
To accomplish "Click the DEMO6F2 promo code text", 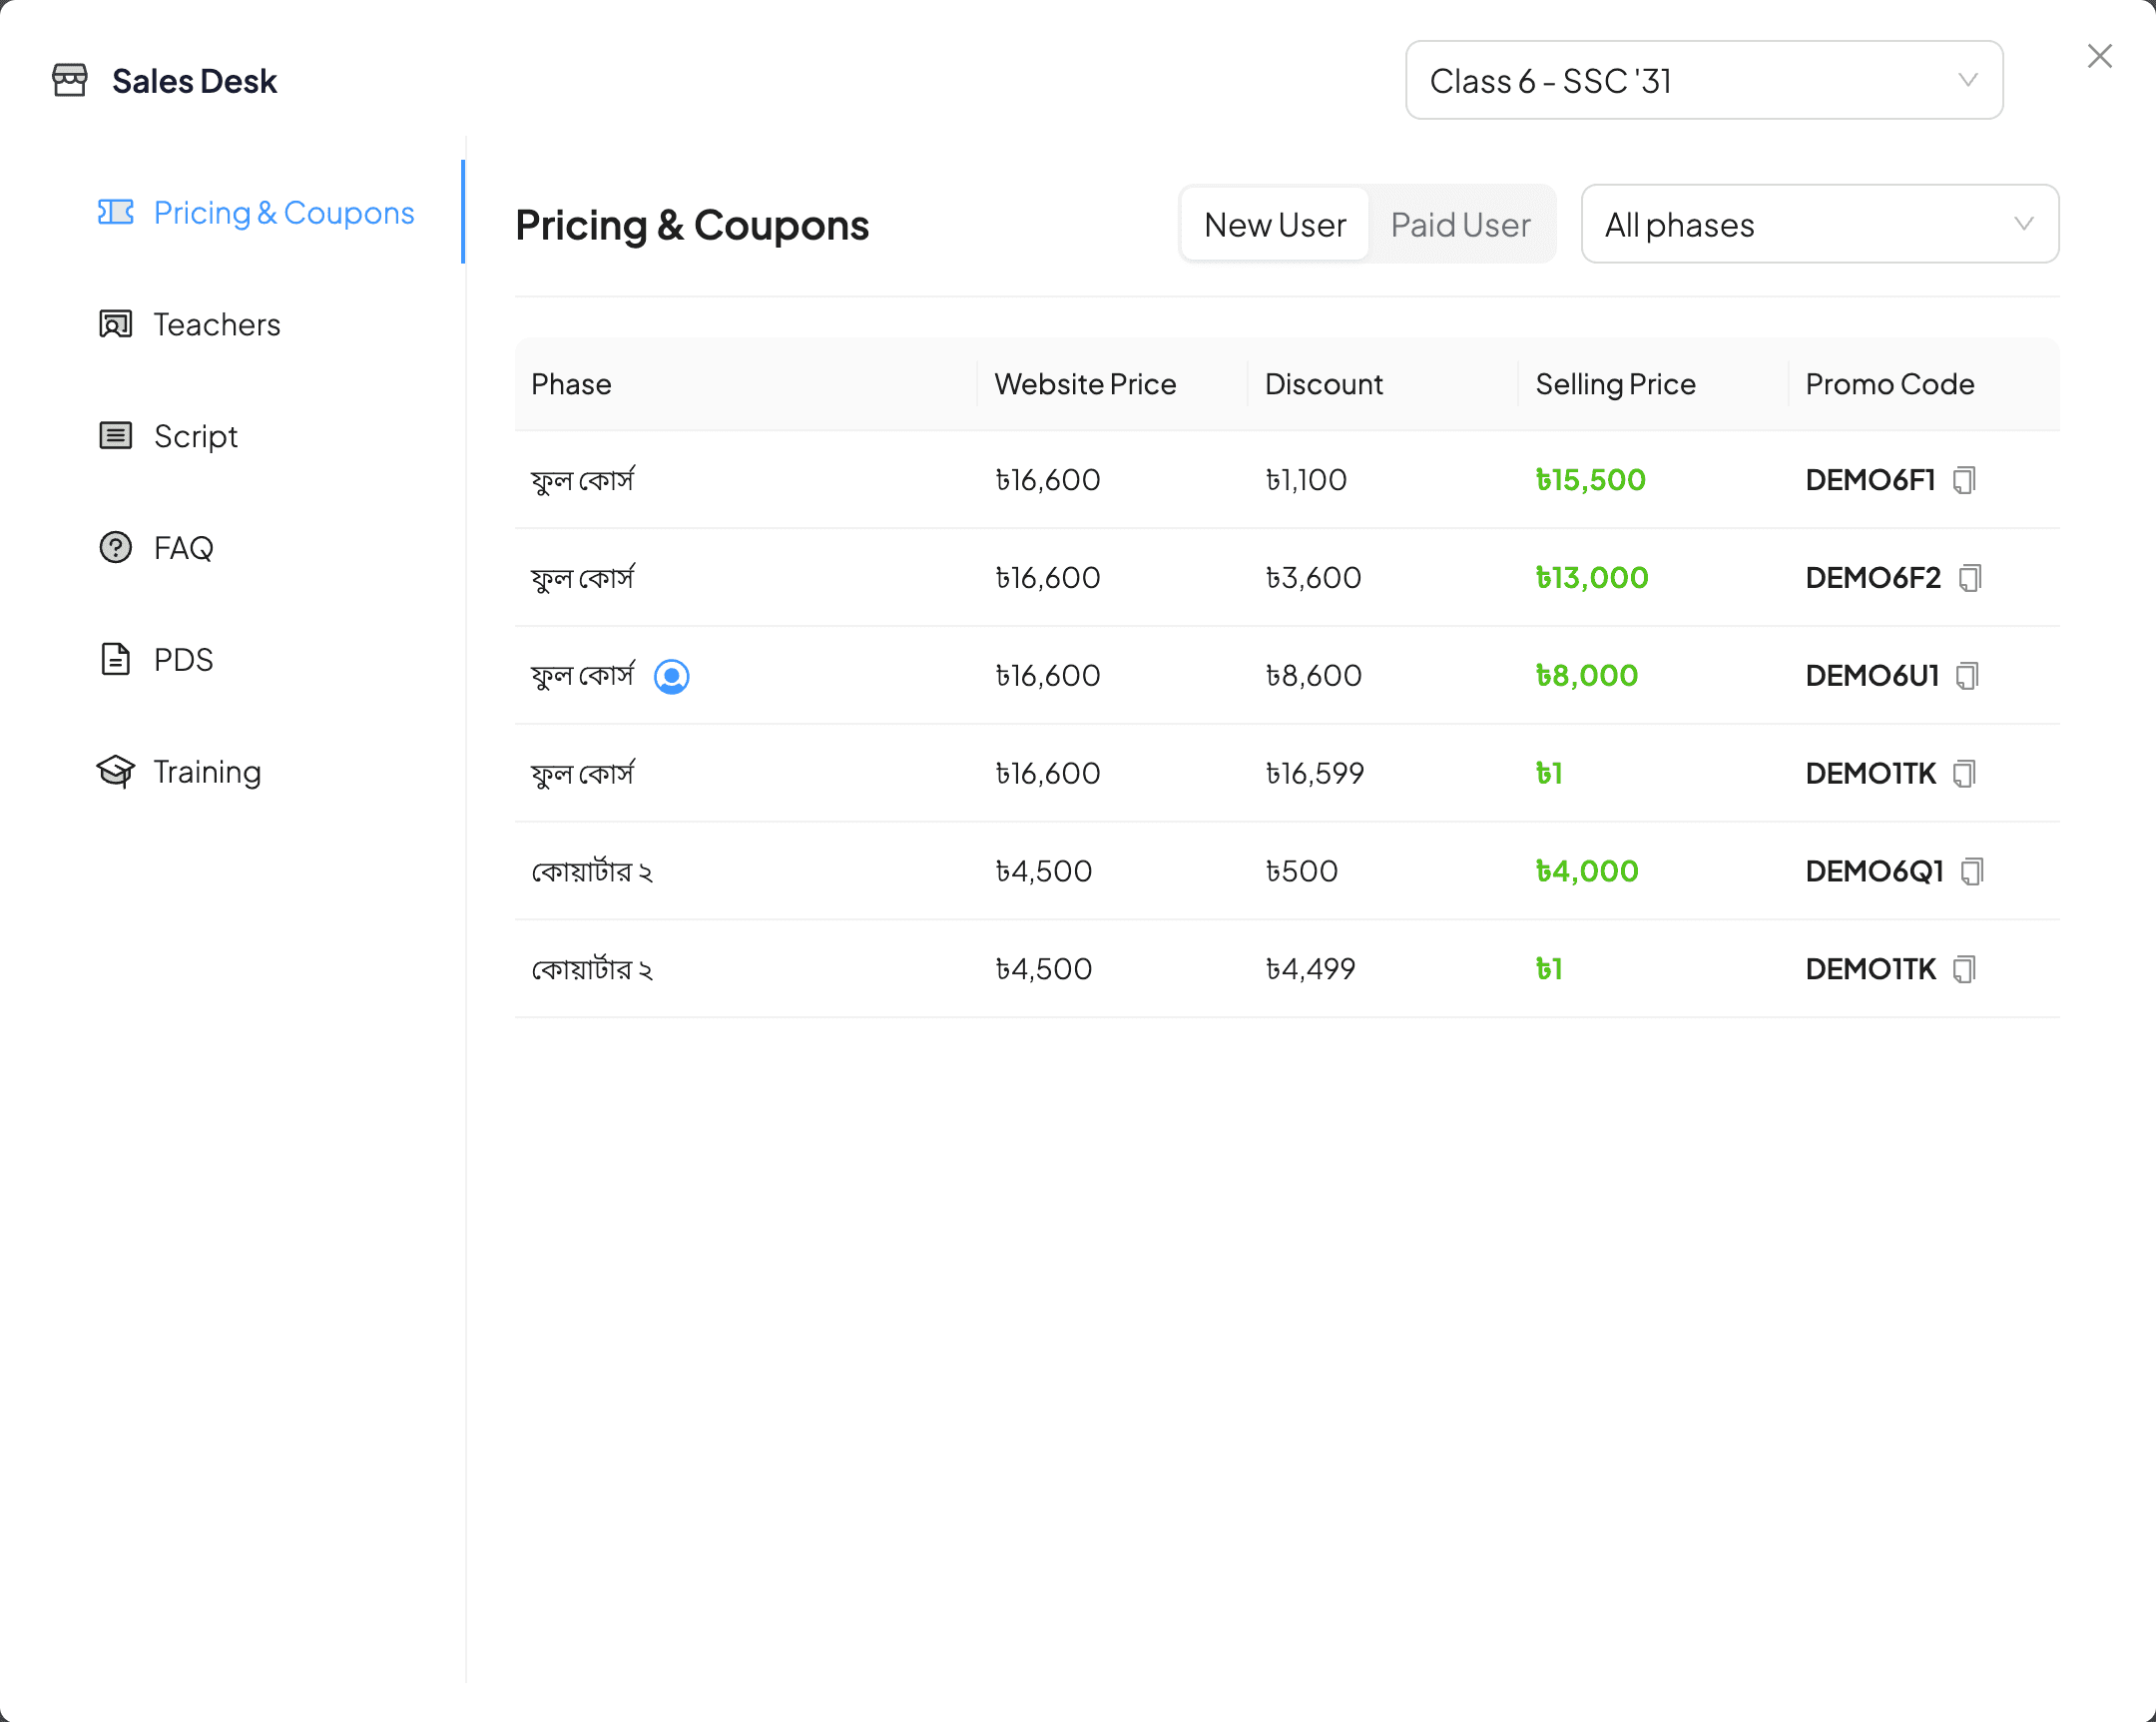I will pyautogui.click(x=1873, y=578).
